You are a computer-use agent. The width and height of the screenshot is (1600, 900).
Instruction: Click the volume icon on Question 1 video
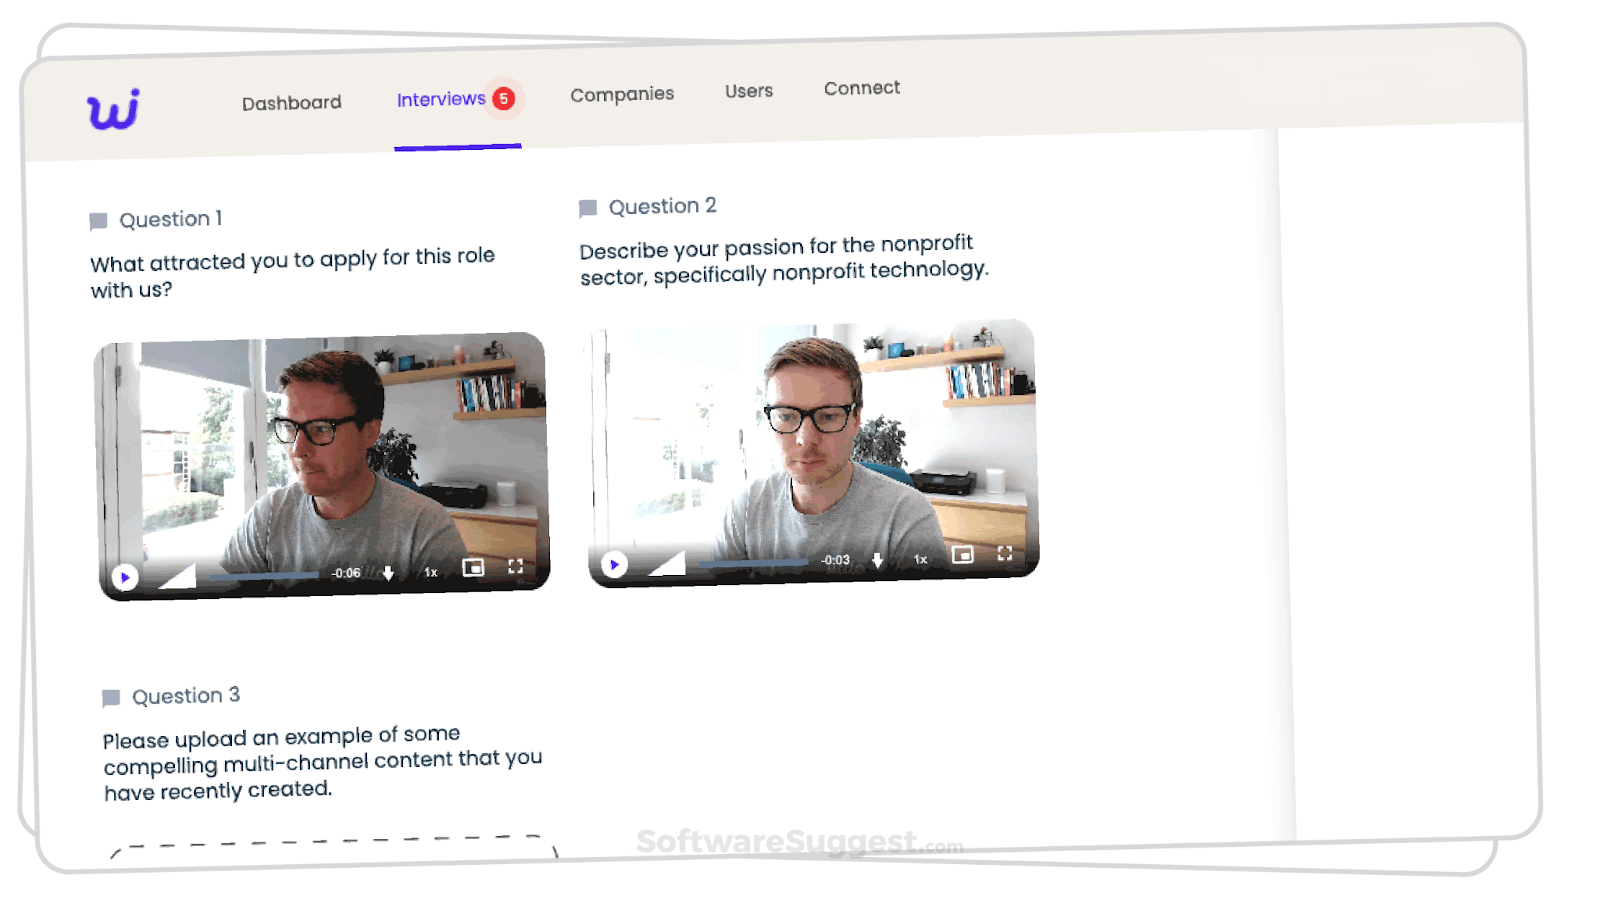click(179, 575)
